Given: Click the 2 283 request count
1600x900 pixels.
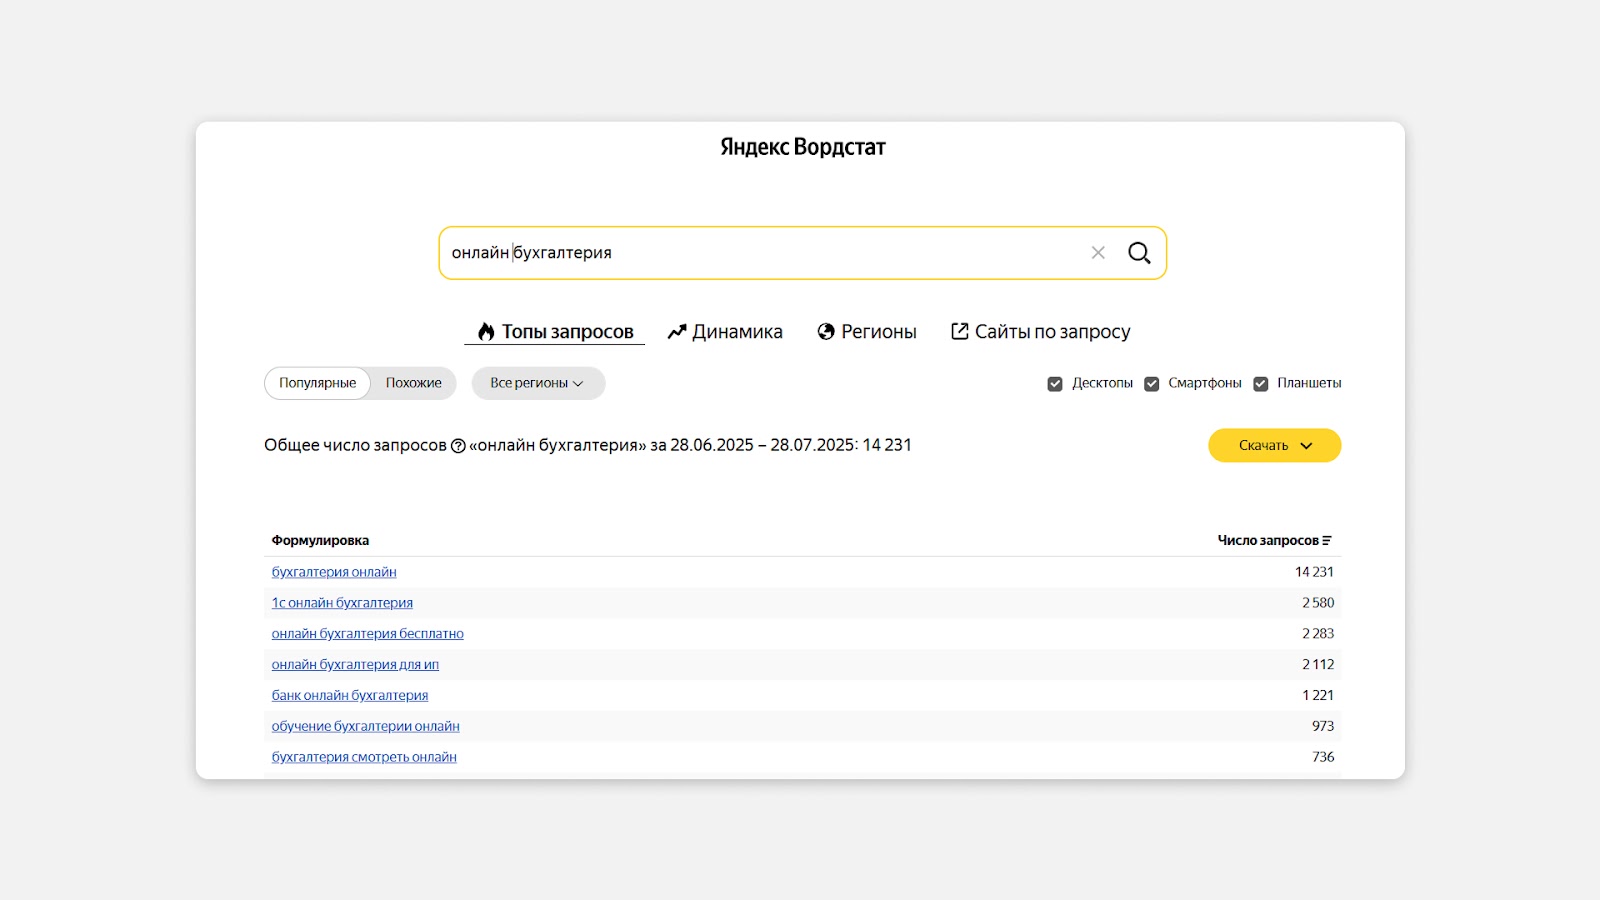Looking at the screenshot, I should click(x=1318, y=634).
